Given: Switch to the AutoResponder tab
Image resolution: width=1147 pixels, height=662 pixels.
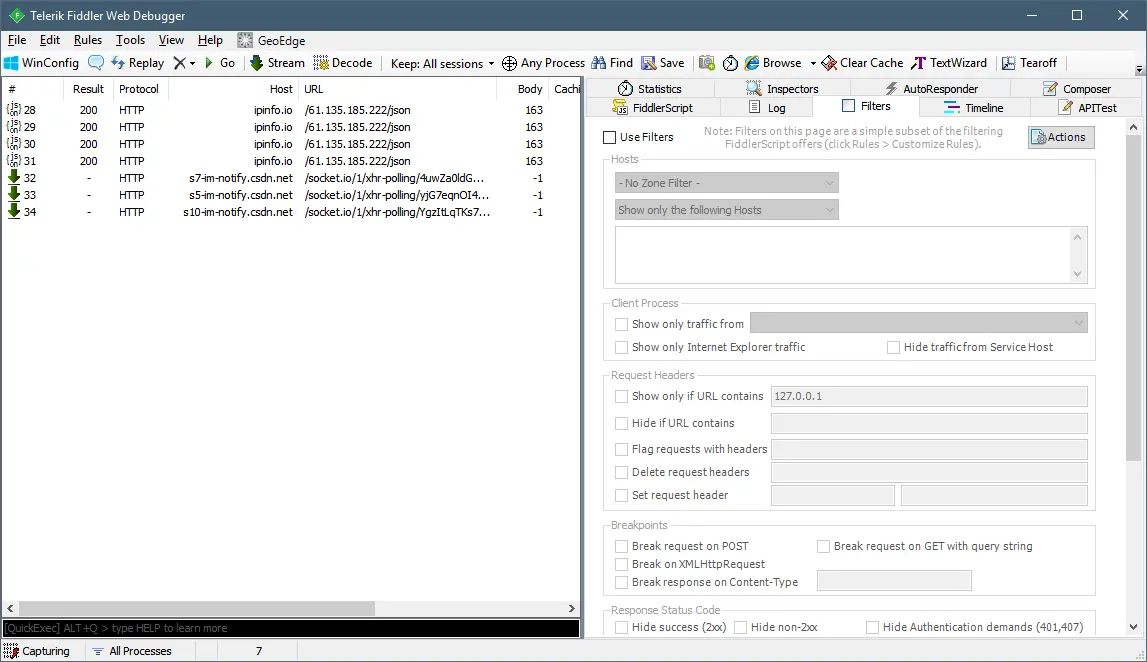Looking at the screenshot, I should [x=930, y=89].
